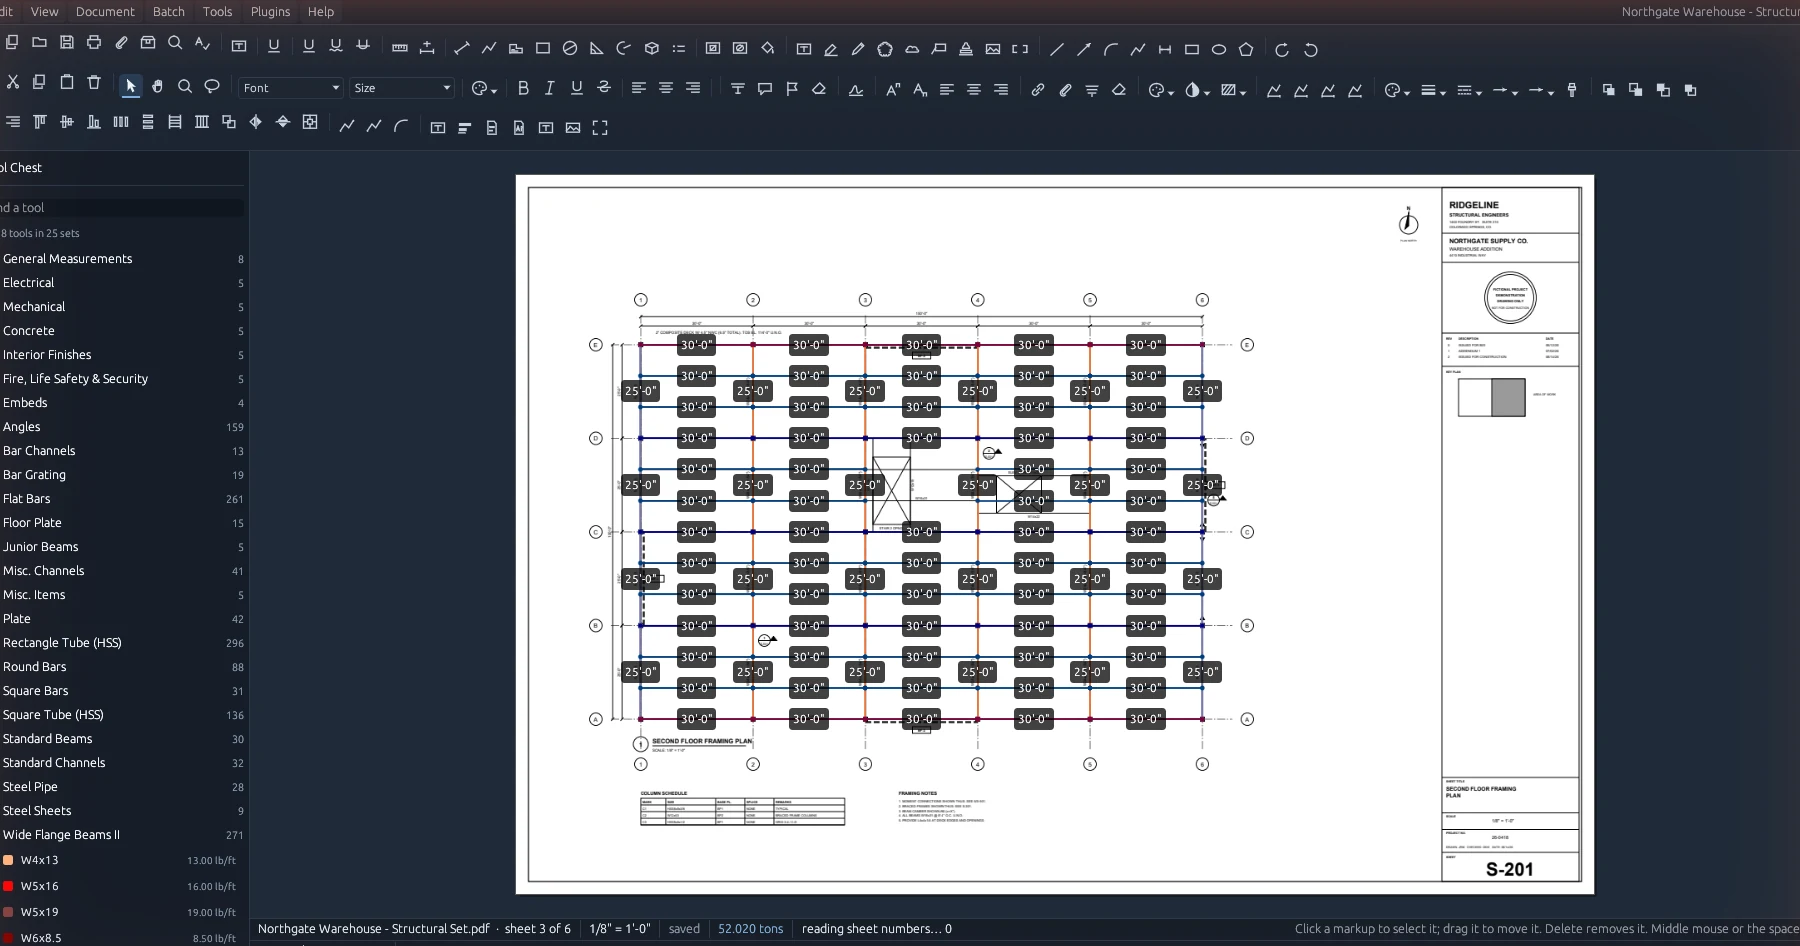Print the sheet with the printer icon
The image size is (1800, 946).
[94, 43]
